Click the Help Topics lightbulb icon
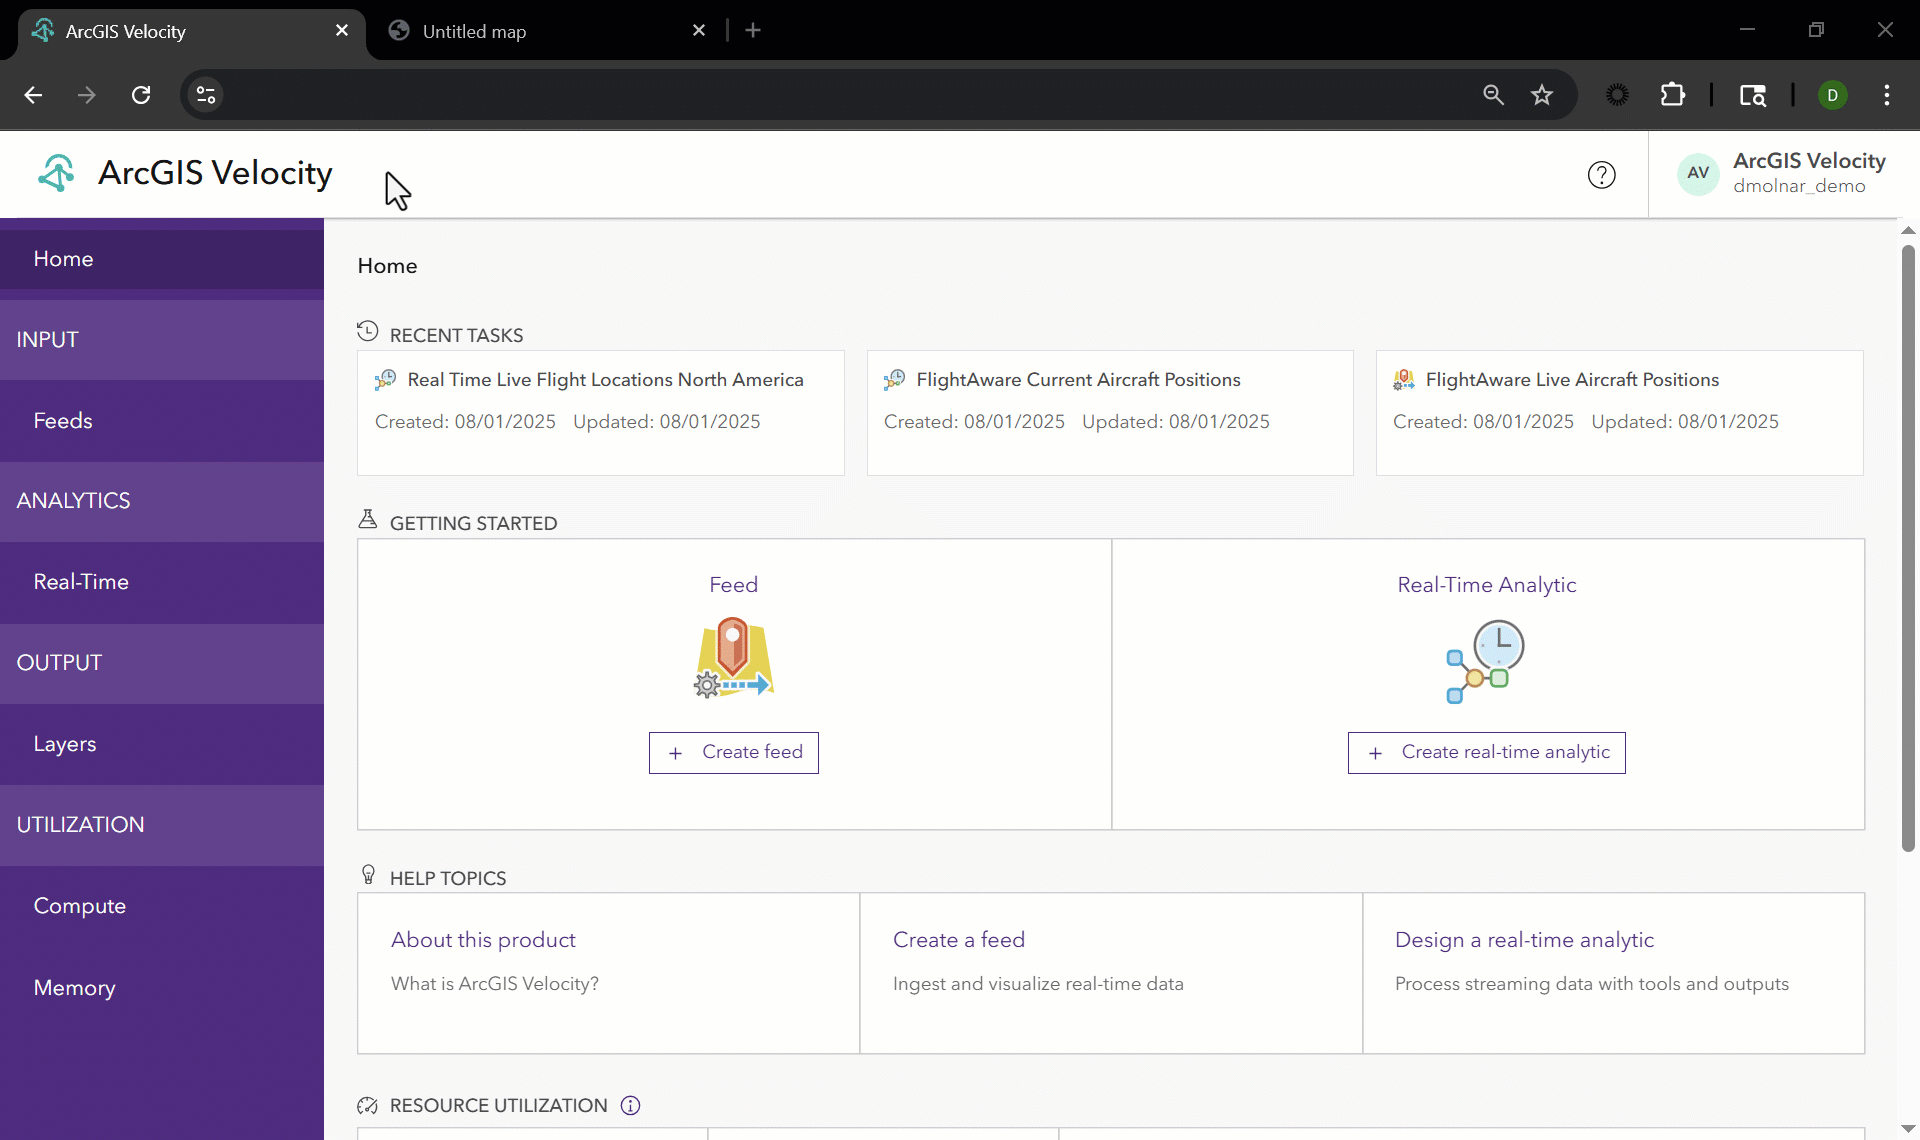The height and width of the screenshot is (1140, 1920). pos(369,874)
